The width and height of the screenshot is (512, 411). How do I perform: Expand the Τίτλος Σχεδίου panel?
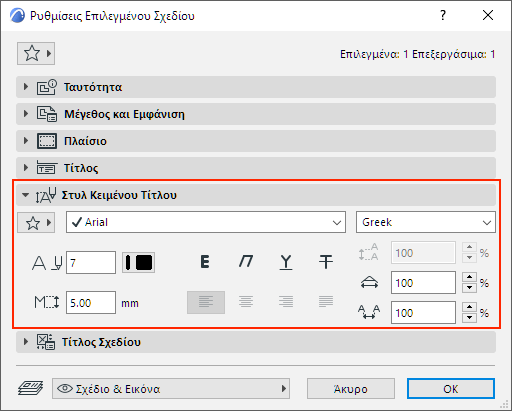point(256,342)
